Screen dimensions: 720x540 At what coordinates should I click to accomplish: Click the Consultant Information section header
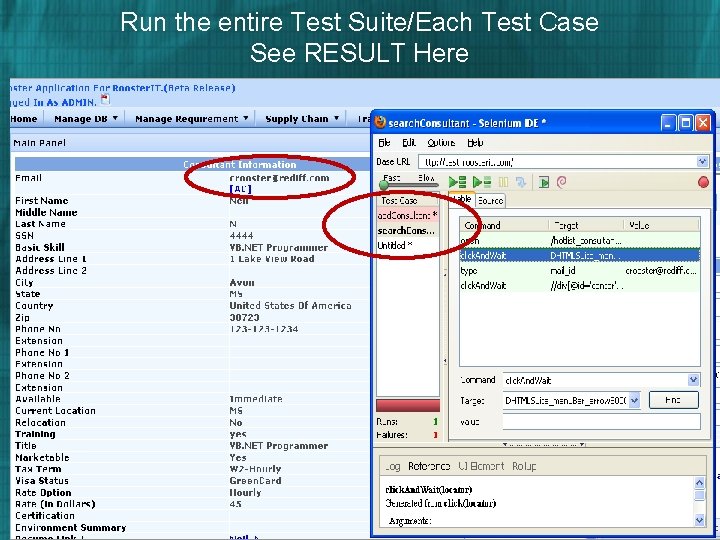pos(240,164)
